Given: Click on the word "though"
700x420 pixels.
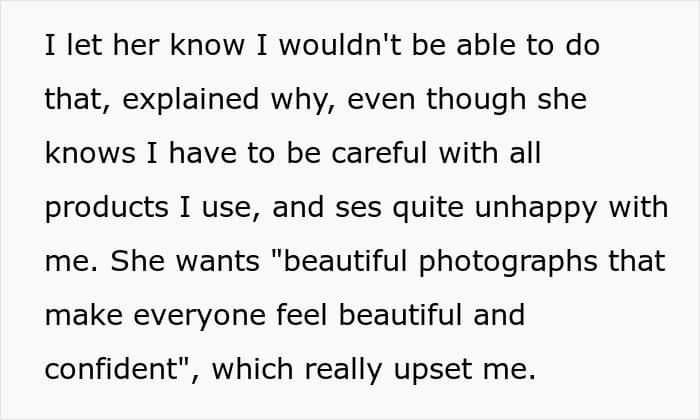Looking at the screenshot, I should point(476,101).
